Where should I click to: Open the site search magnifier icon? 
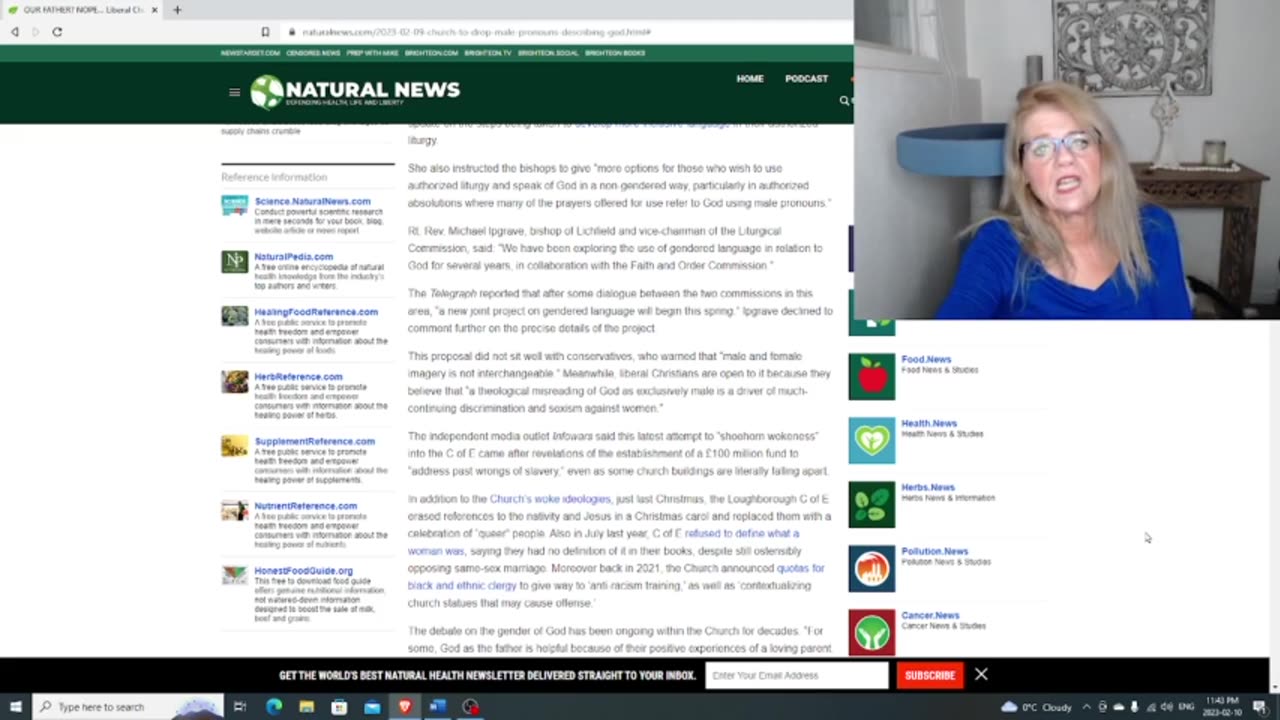[x=844, y=100]
